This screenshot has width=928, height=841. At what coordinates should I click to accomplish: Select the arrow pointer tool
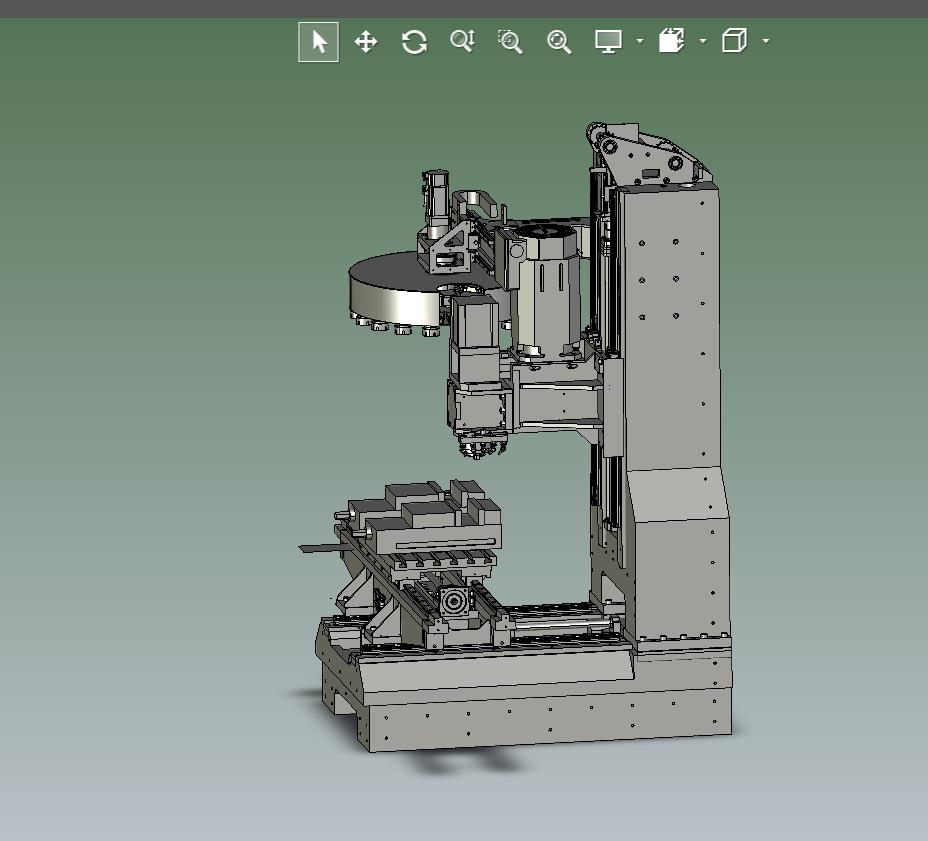pyautogui.click(x=319, y=42)
